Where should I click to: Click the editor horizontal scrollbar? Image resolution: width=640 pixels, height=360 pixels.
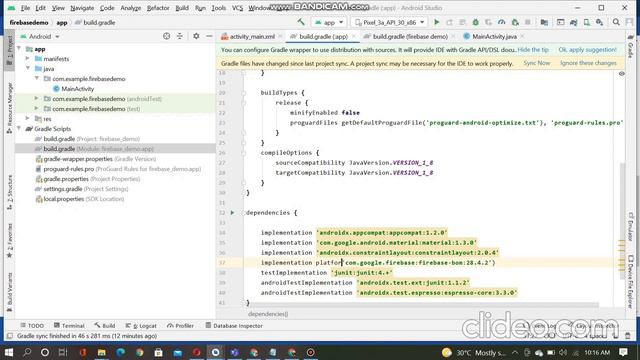(x=424, y=304)
